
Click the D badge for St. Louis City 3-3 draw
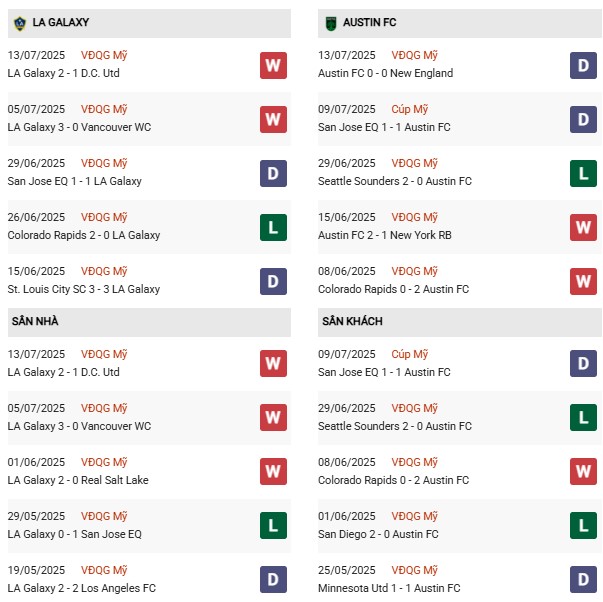point(273,281)
